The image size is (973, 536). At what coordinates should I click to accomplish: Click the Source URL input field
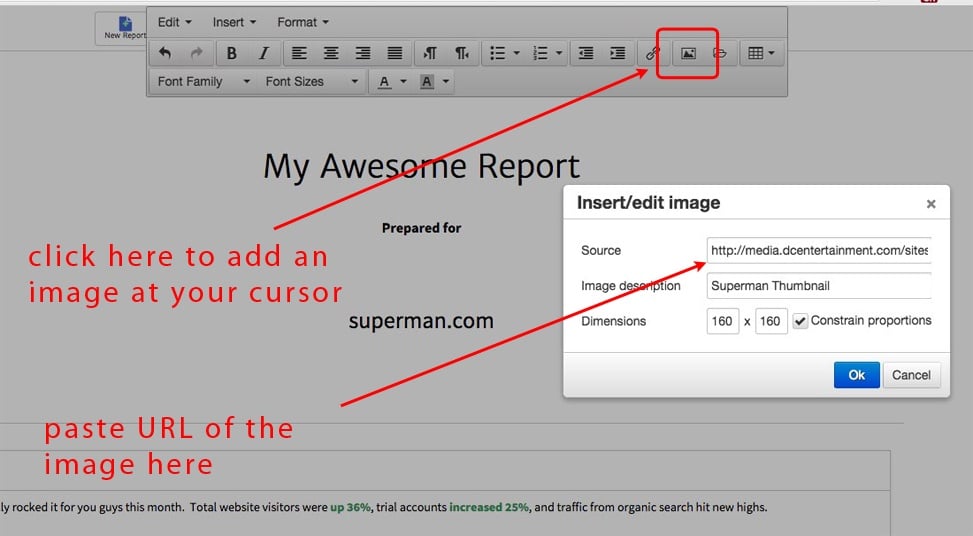click(x=818, y=250)
